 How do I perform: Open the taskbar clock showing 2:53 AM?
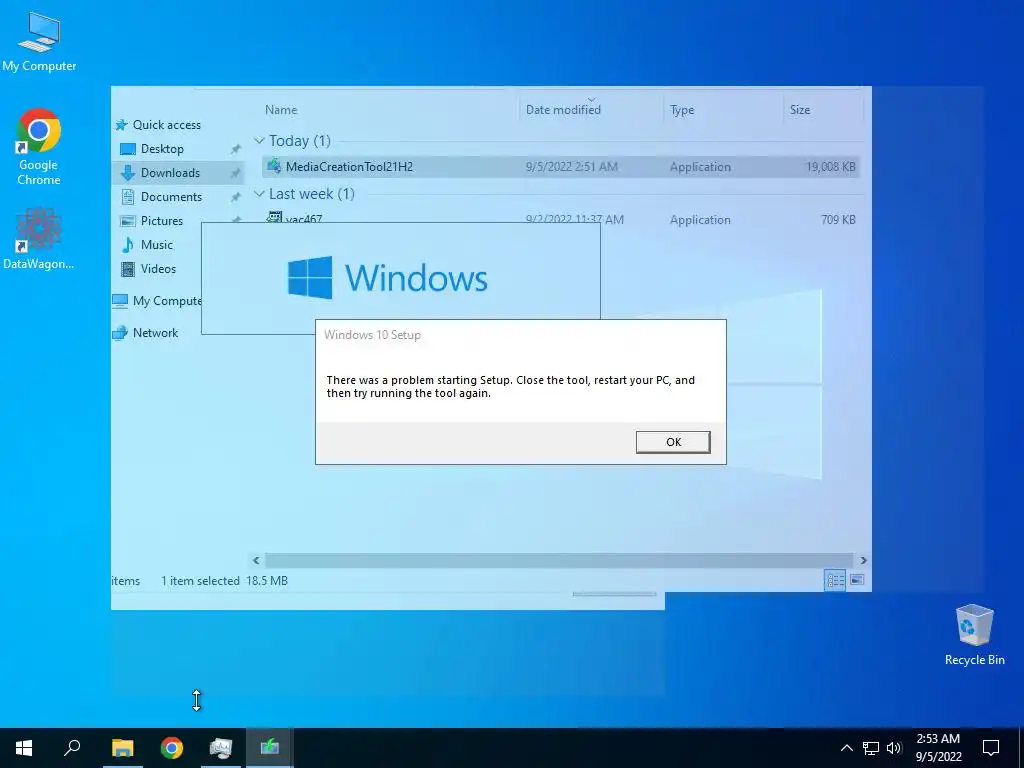(938, 748)
